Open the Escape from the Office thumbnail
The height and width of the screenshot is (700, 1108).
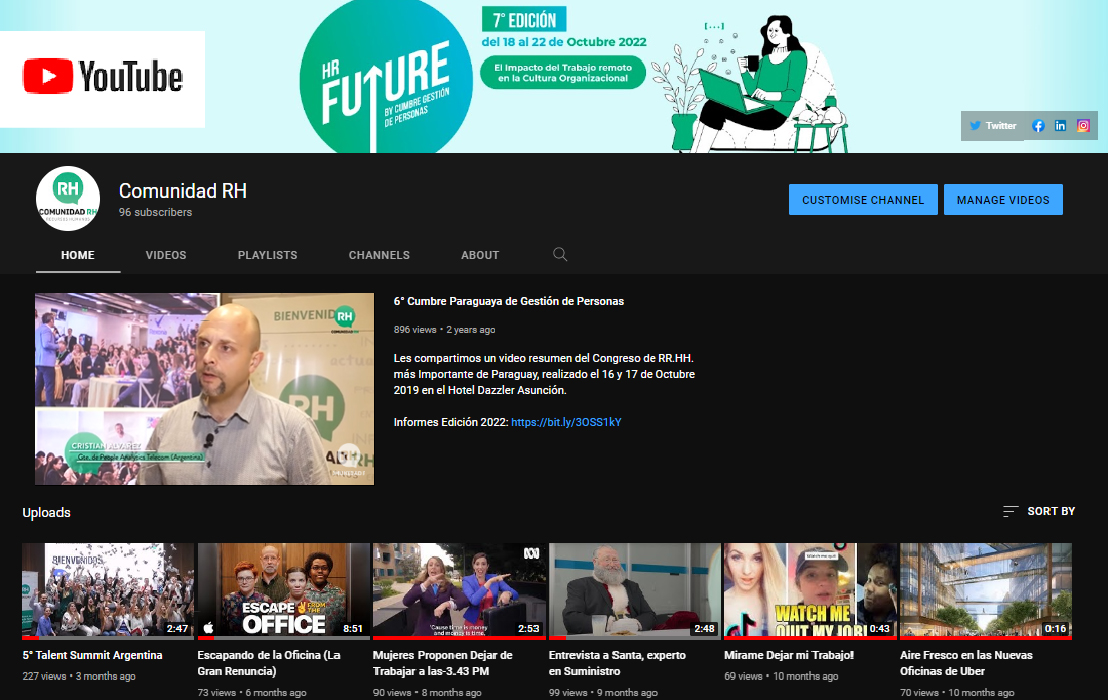[x=283, y=591]
